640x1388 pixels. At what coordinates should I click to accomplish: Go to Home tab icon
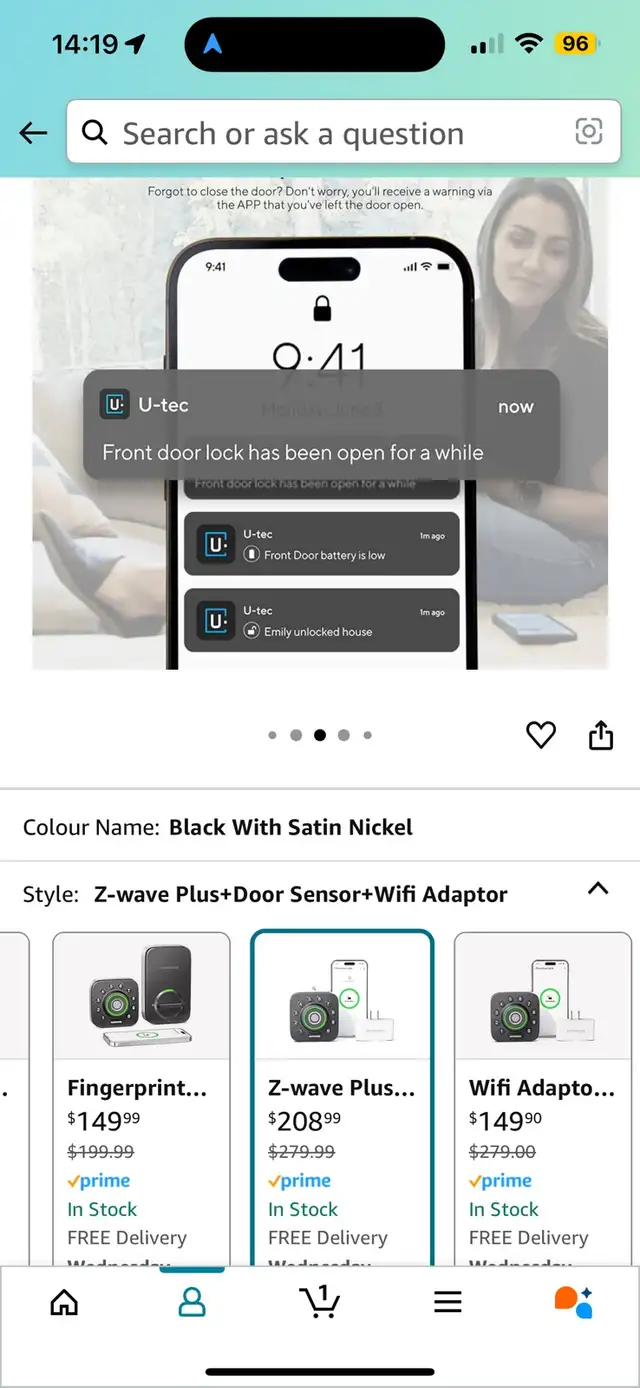(64, 1301)
